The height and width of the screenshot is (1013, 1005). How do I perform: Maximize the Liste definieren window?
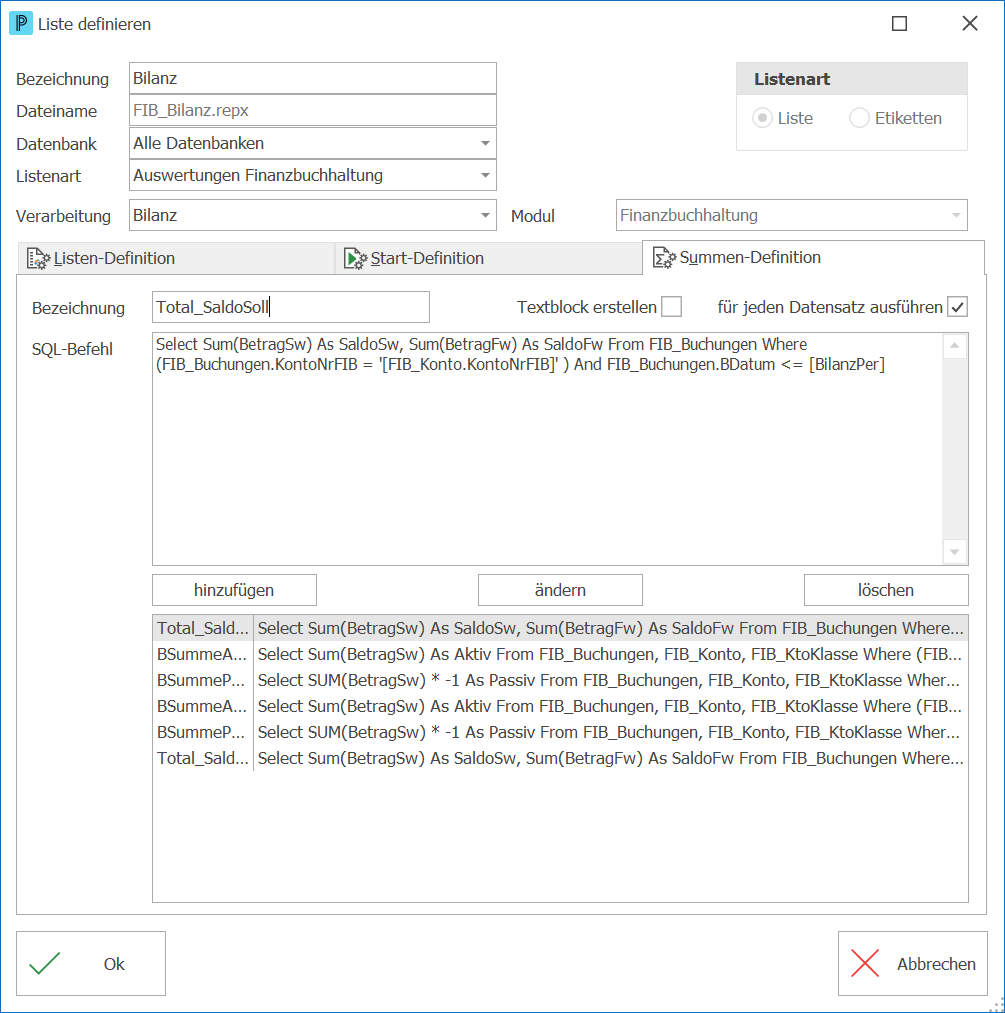tap(899, 24)
